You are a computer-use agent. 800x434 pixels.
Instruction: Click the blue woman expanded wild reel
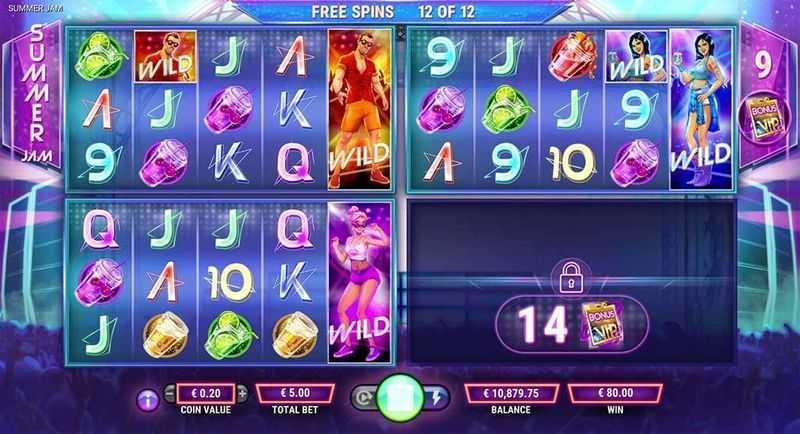point(700,109)
